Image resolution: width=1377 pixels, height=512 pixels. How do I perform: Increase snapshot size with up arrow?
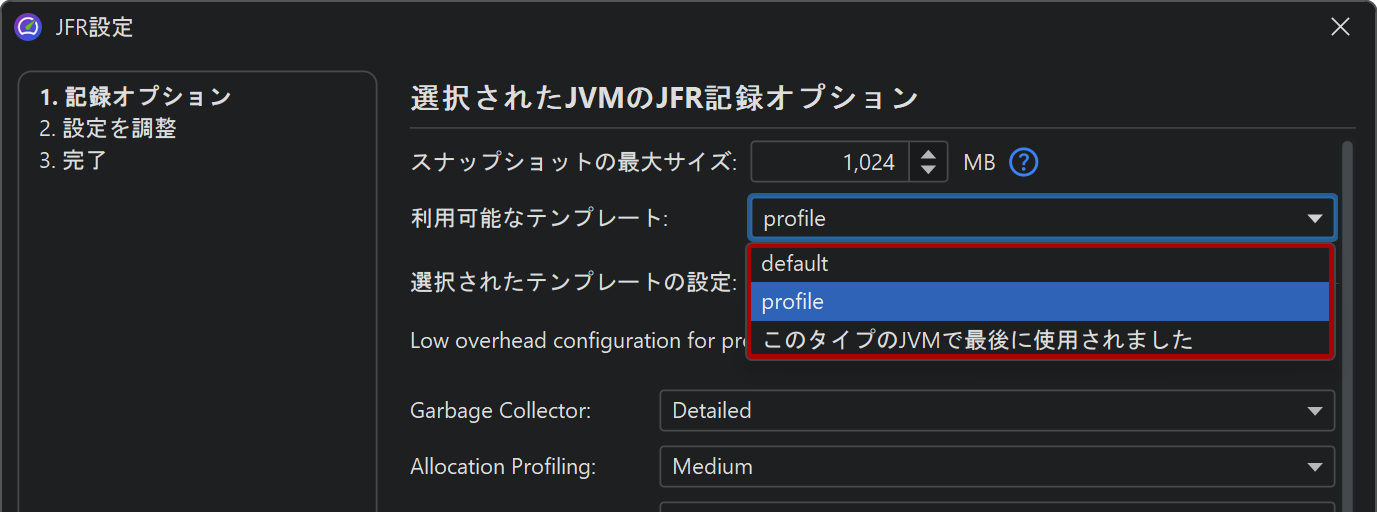[x=929, y=153]
